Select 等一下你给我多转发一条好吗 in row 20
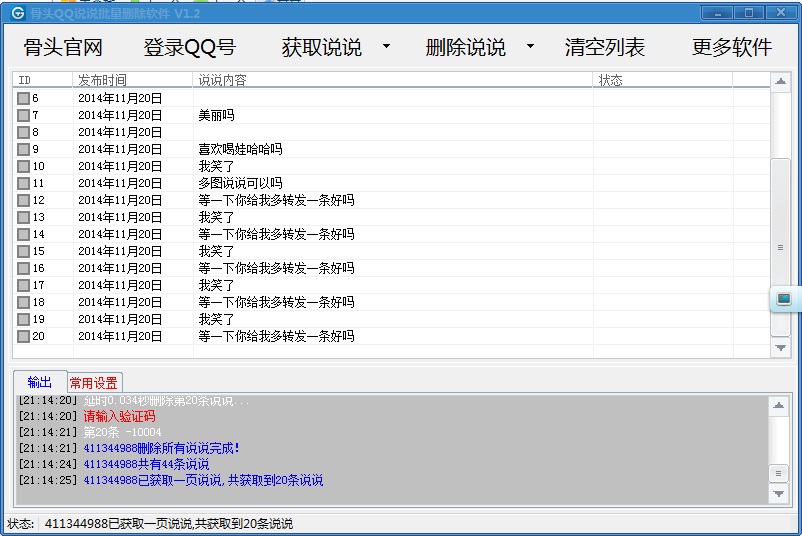Screen dimensions: 802x536 (276, 337)
